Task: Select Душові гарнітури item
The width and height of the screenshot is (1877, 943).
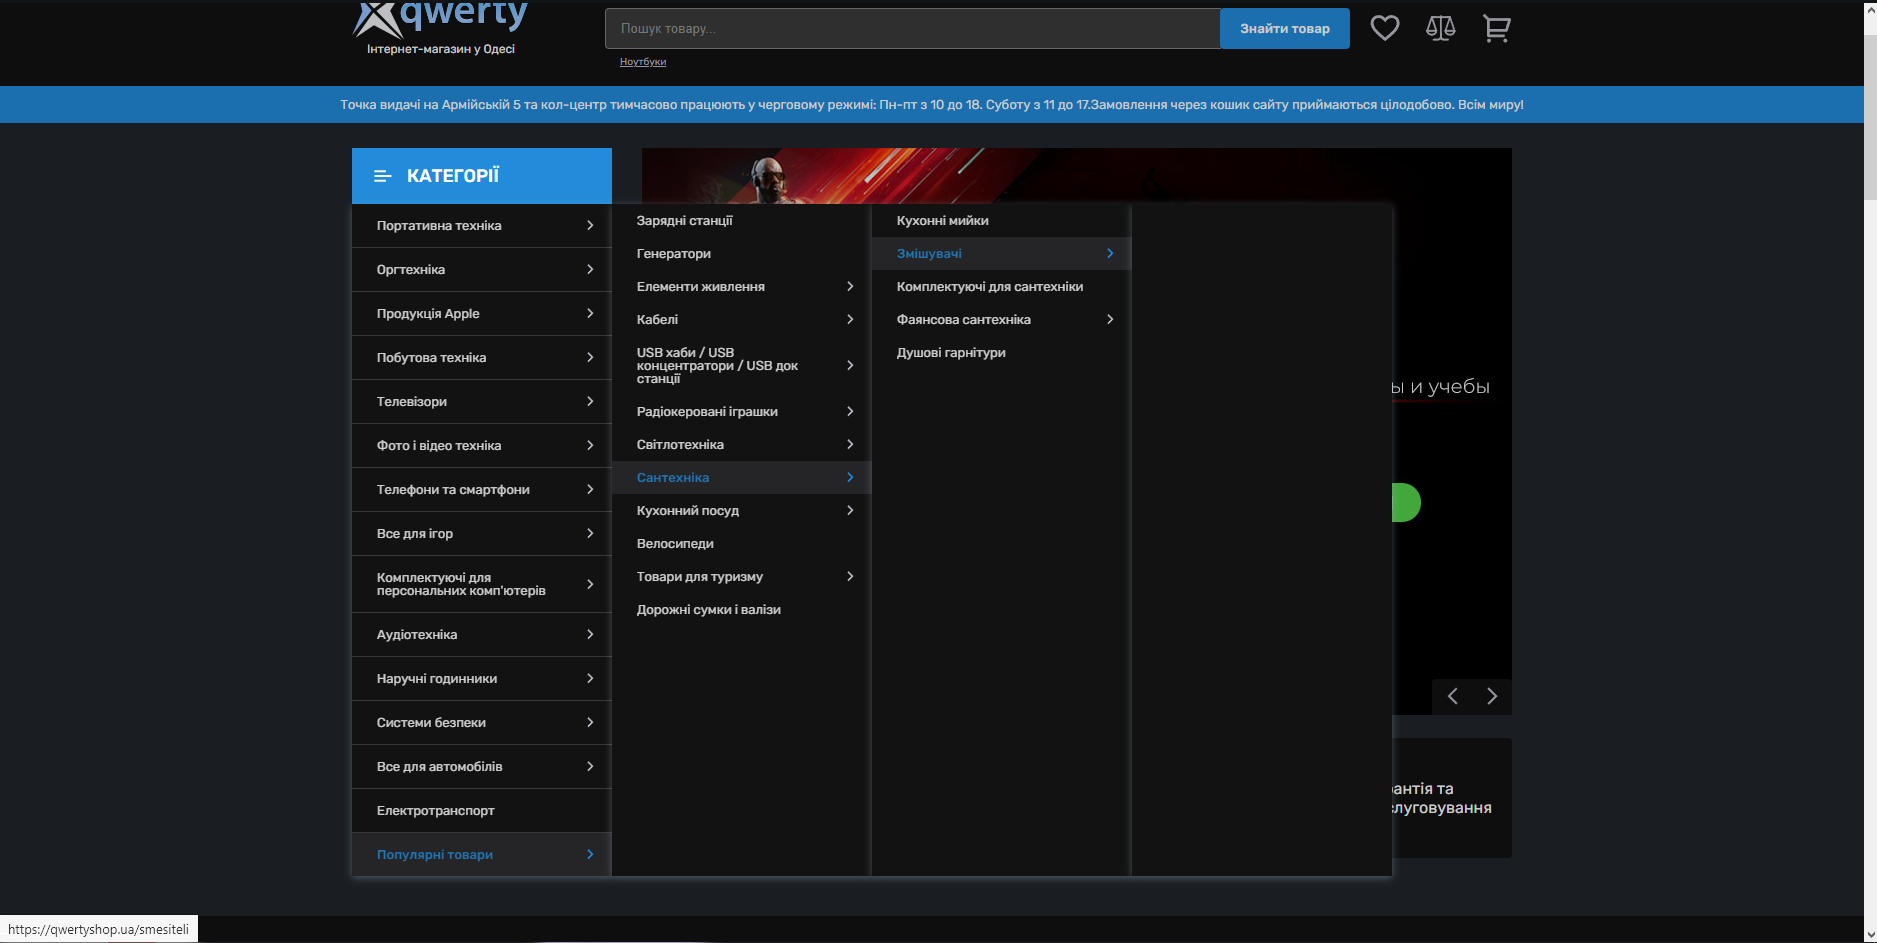Action: click(x=1002, y=353)
